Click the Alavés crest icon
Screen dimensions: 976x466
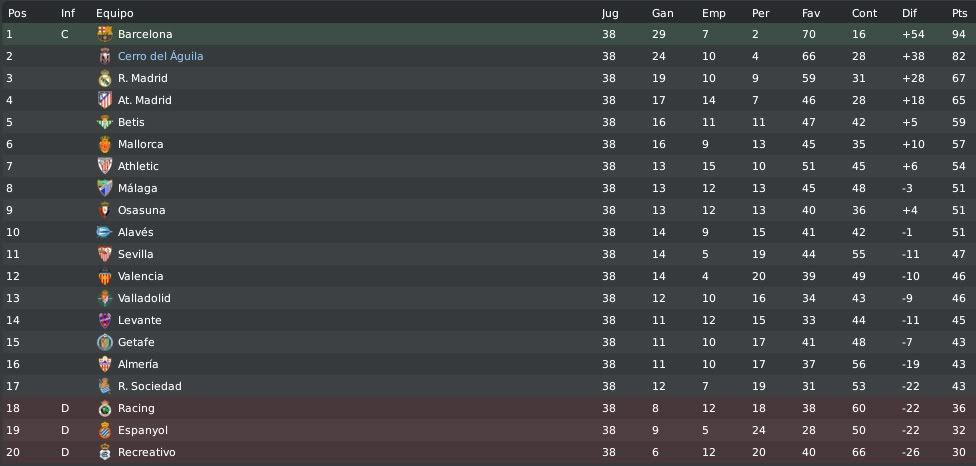click(105, 232)
